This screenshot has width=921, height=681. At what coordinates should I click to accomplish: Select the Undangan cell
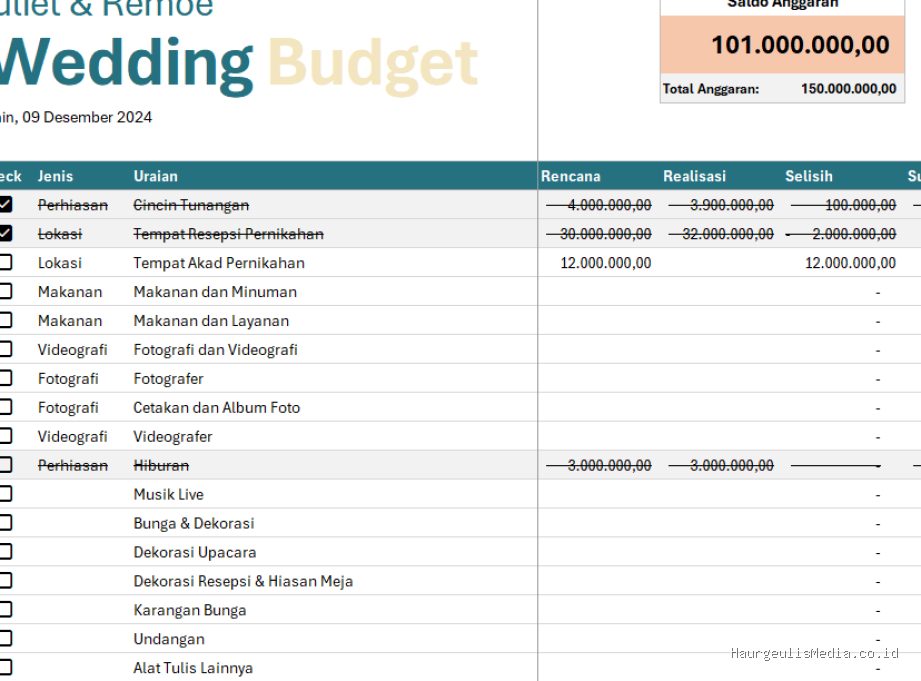pos(169,639)
